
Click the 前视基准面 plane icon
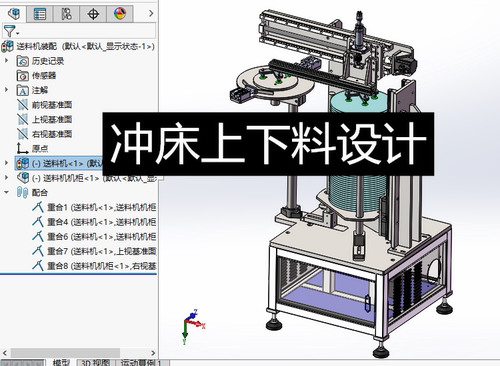pos(23,105)
